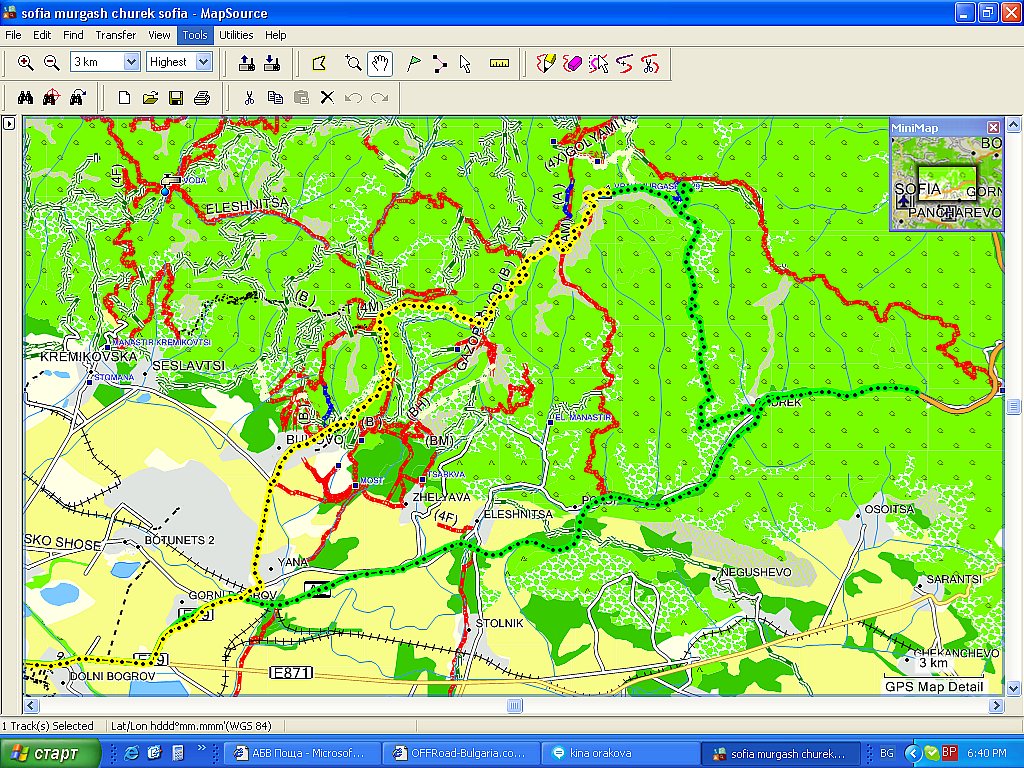
Task: Click the Windows Start button
Action: (51, 753)
